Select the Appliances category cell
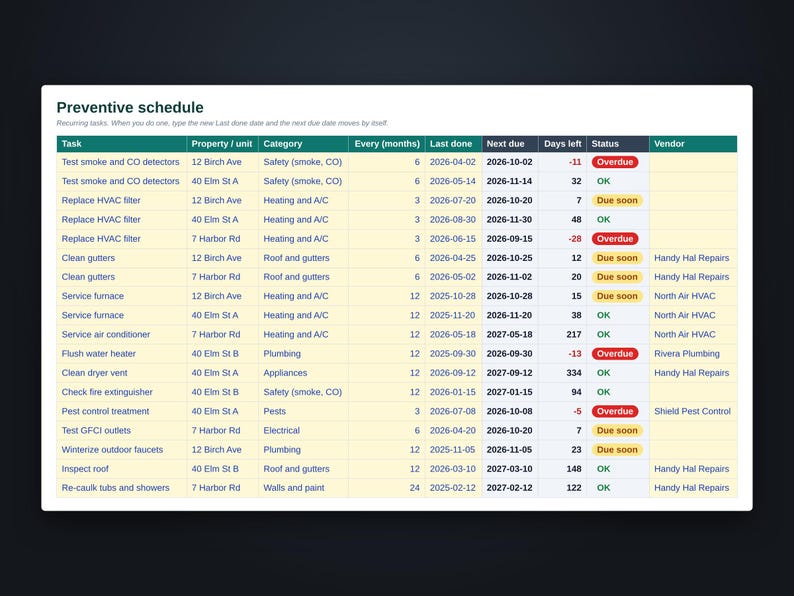 tap(303, 373)
